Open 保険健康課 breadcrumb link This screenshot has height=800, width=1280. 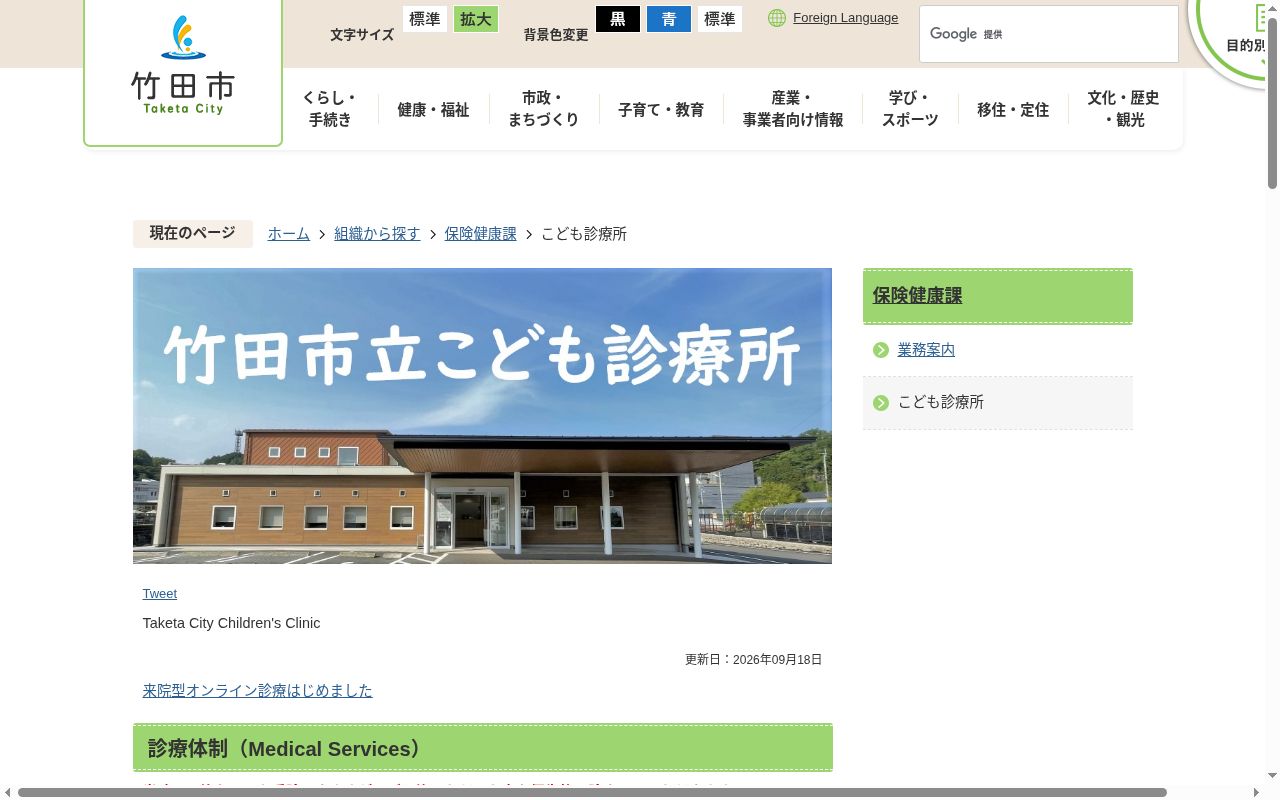point(481,234)
